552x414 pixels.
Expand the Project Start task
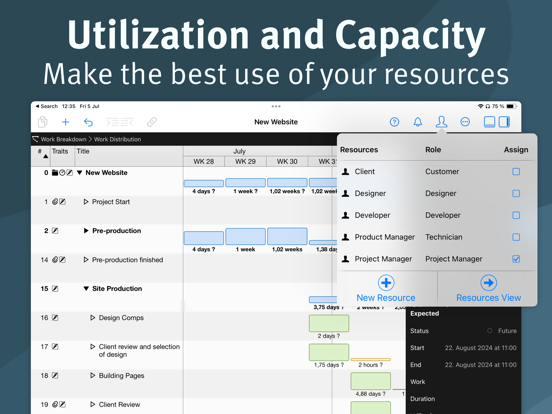point(86,202)
